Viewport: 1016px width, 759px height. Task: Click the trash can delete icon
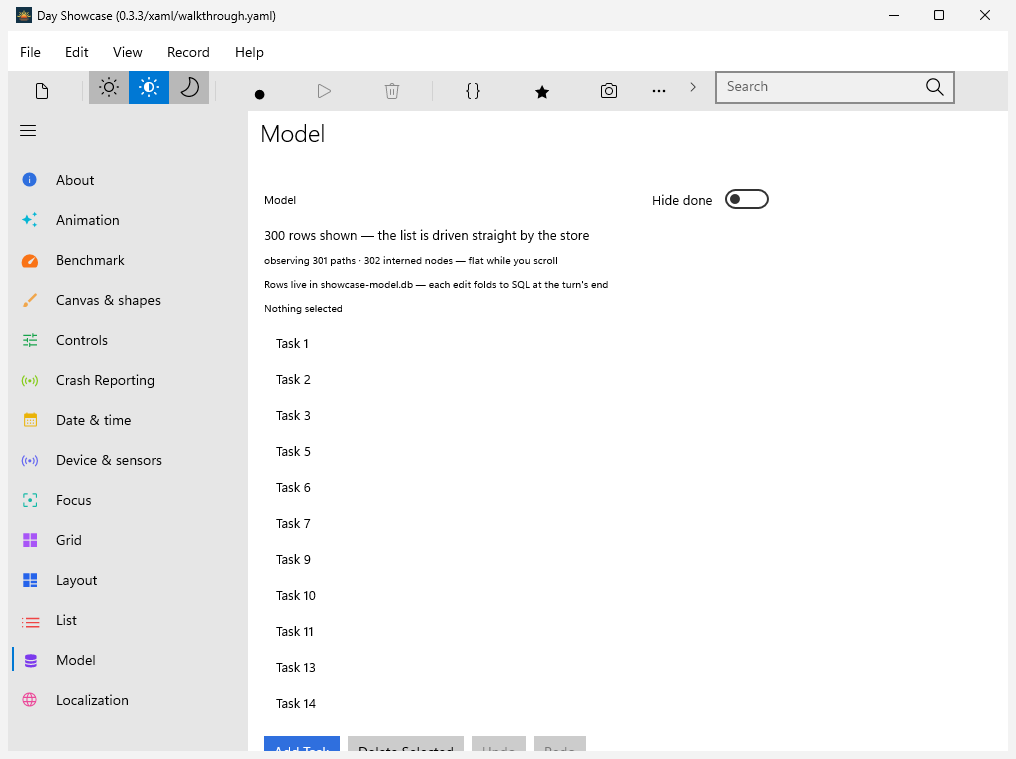coord(392,91)
